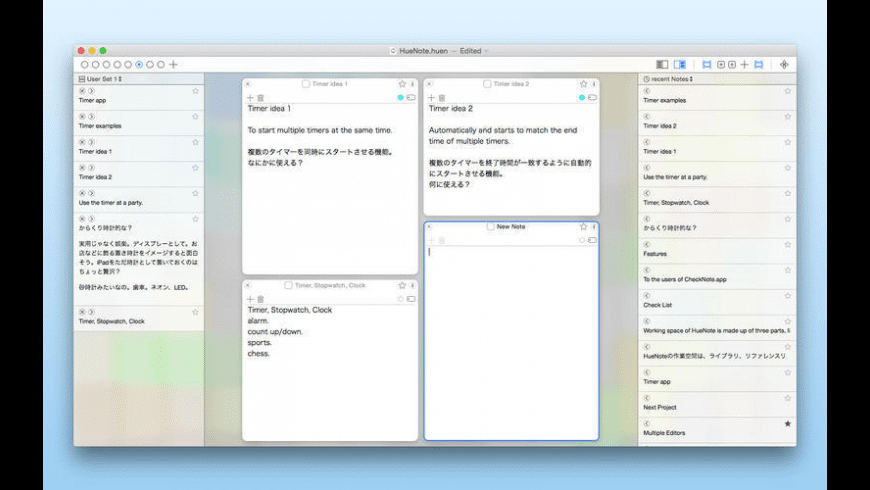Star the Timer idea 1 note card
Image resolution: width=870 pixels, height=490 pixels.
point(400,84)
